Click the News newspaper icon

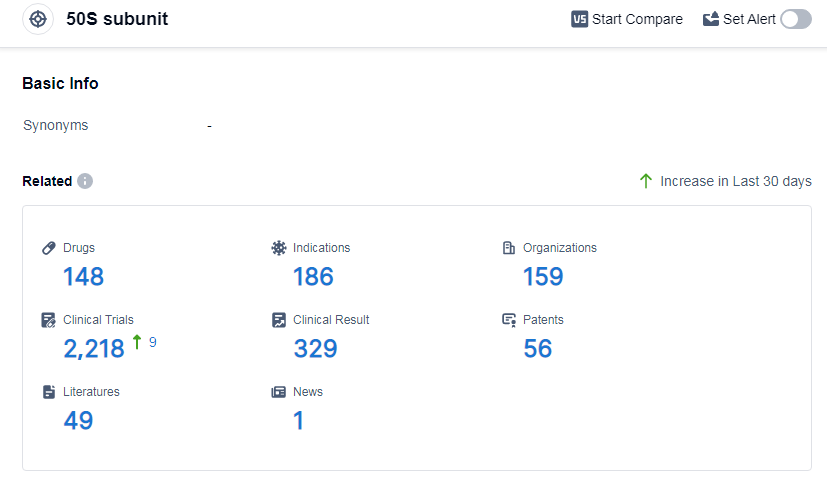pyautogui.click(x=279, y=392)
